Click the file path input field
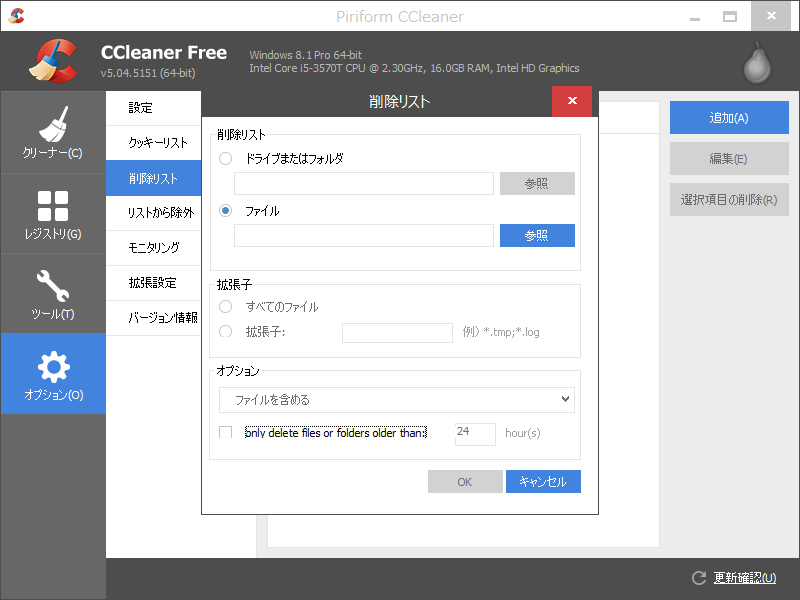 pos(364,236)
